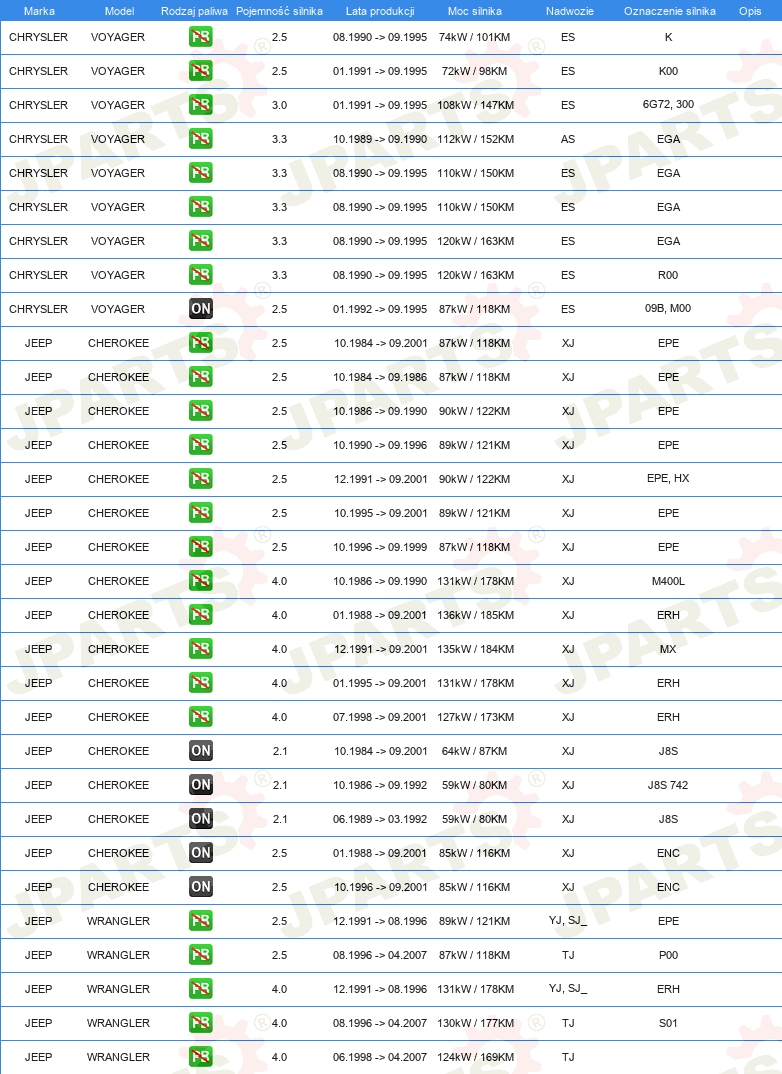This screenshot has width=782, height=1074.
Task: Click the power value '136kW / 185KM'
Action: [x=475, y=615]
